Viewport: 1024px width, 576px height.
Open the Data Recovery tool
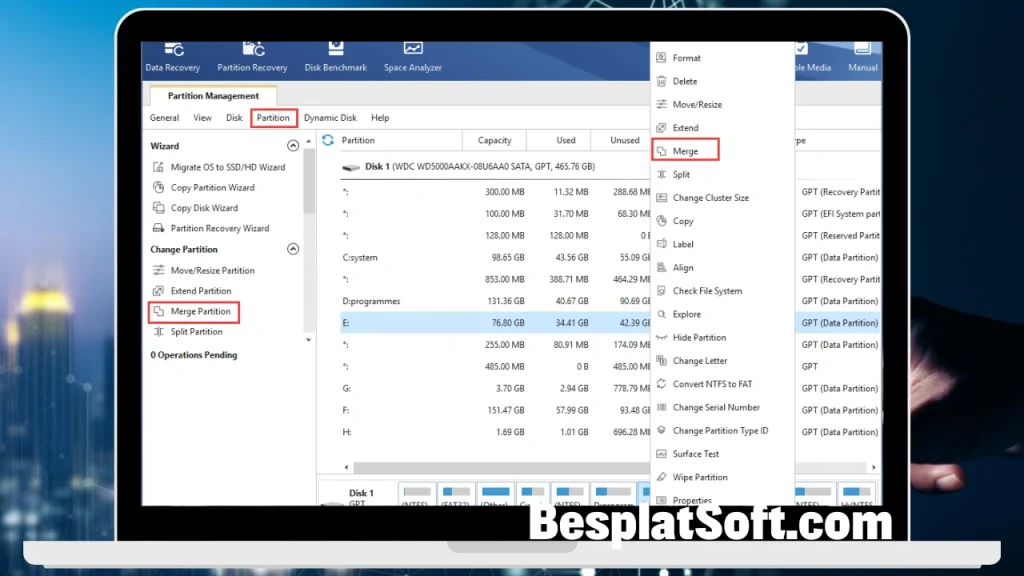click(x=172, y=58)
